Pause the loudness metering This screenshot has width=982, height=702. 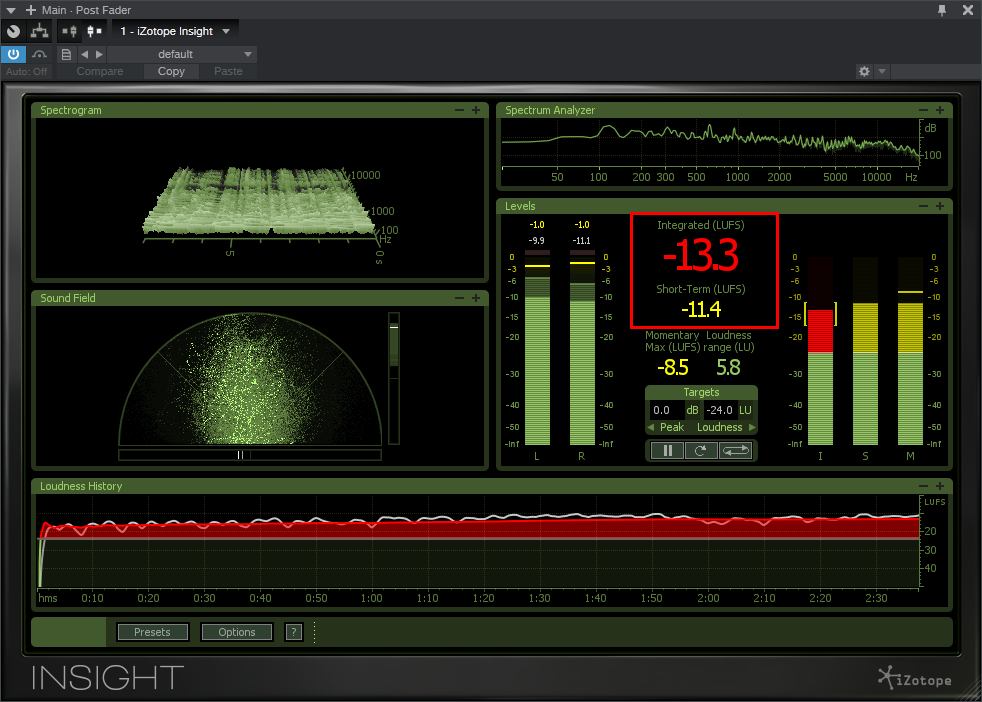click(668, 450)
